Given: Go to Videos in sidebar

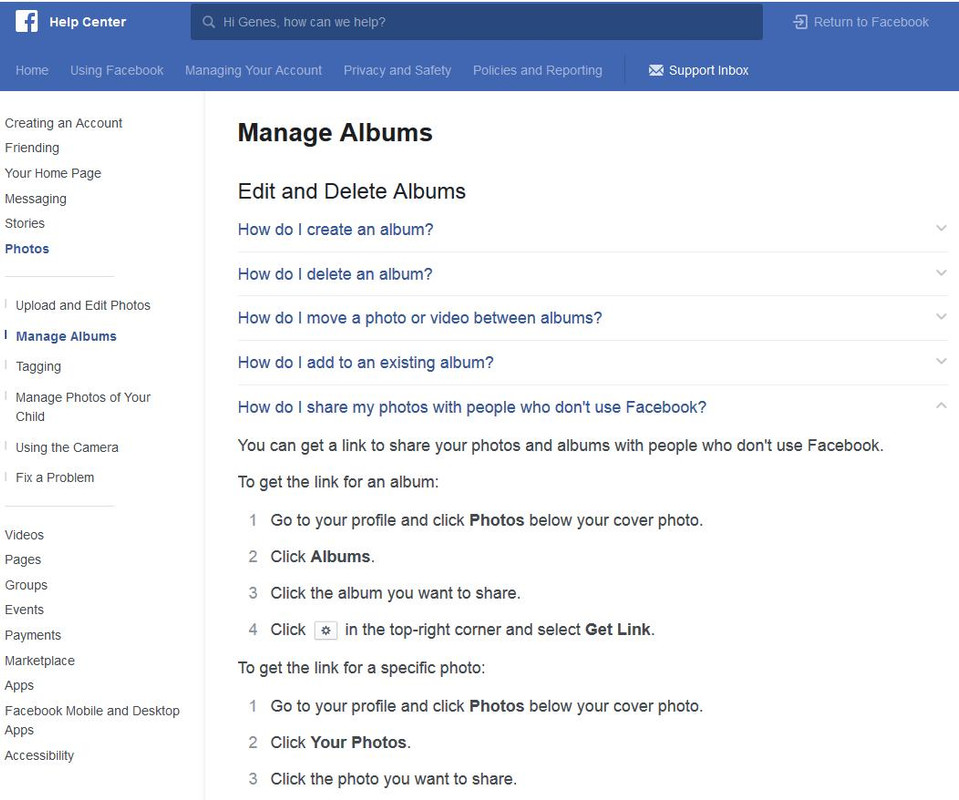Looking at the screenshot, I should [24, 535].
